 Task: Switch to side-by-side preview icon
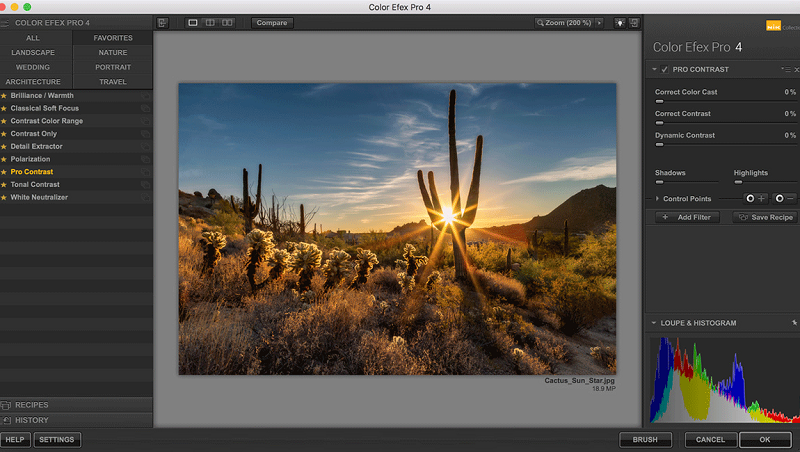(x=229, y=22)
